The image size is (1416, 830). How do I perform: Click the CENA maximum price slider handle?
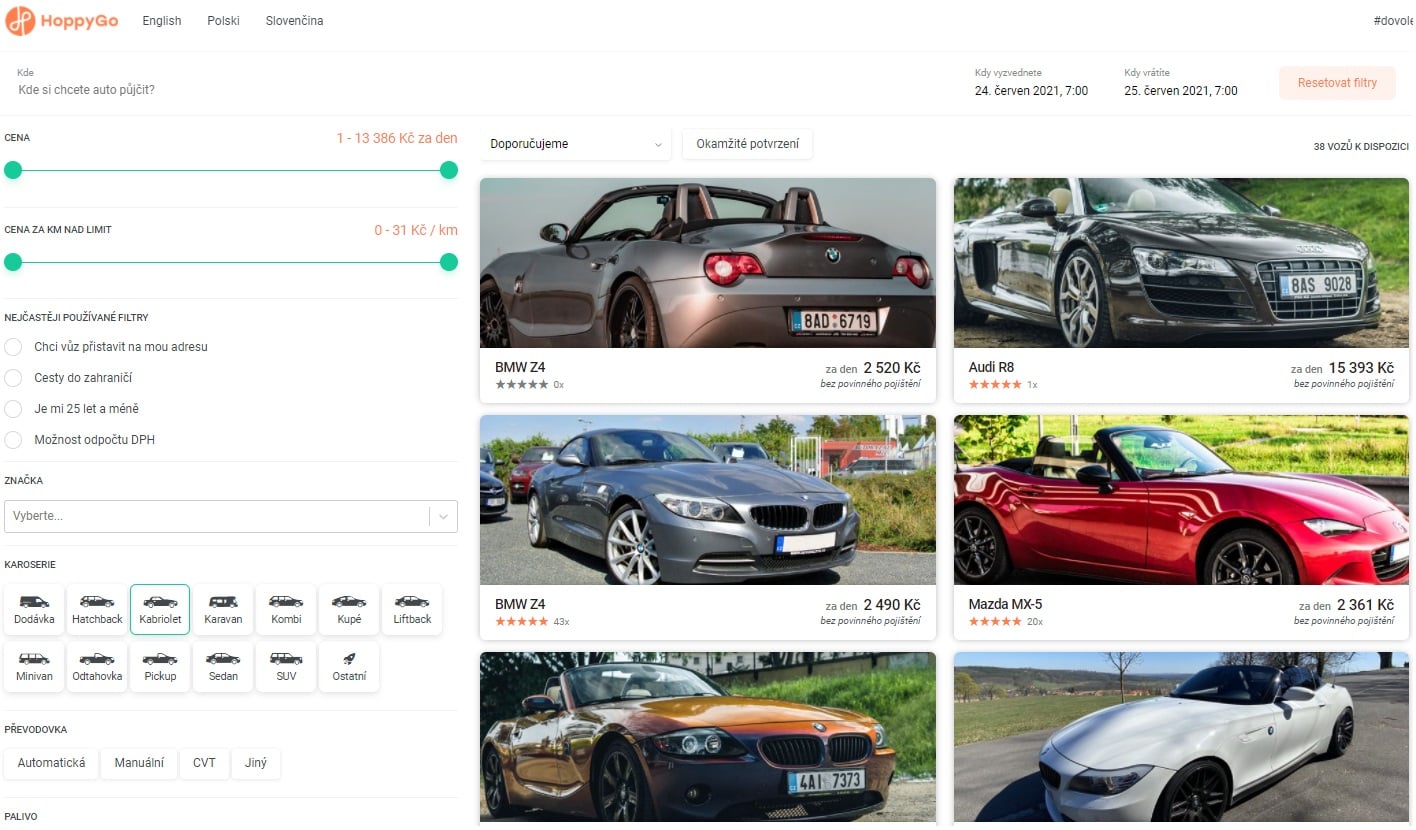coord(449,170)
